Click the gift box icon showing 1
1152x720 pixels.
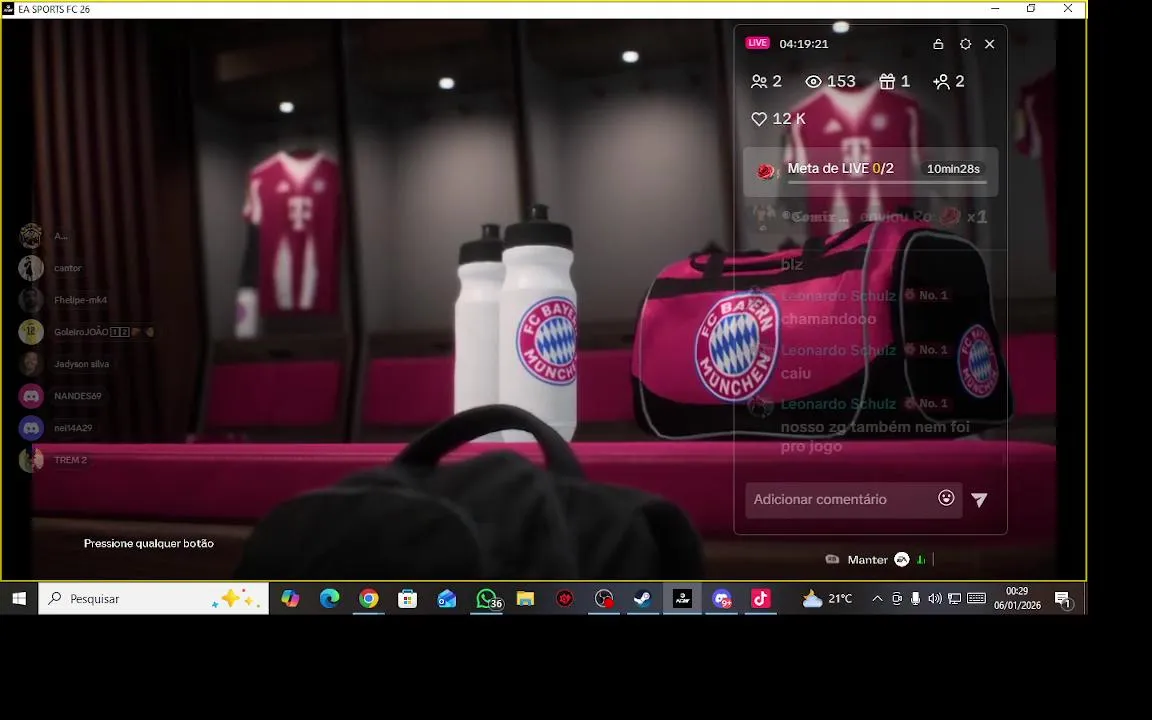tap(887, 82)
